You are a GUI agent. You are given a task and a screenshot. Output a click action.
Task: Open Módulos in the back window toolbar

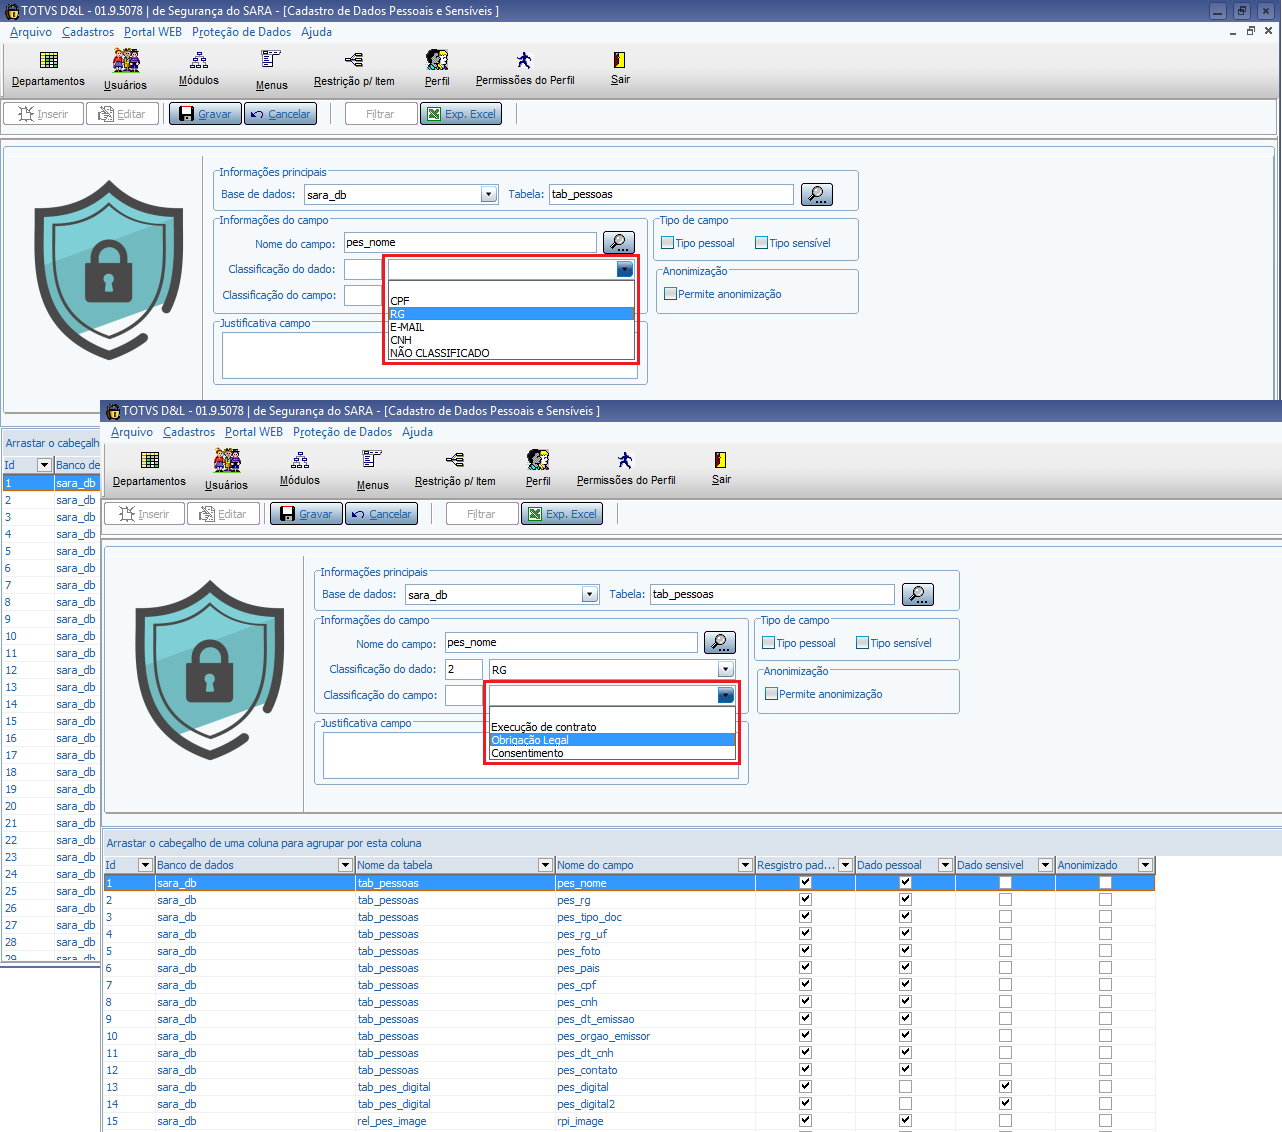point(199,68)
